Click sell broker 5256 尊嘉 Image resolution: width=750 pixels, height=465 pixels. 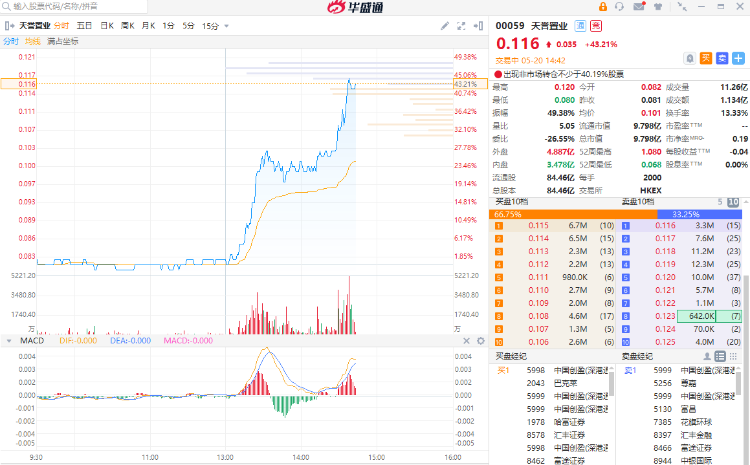674,383
